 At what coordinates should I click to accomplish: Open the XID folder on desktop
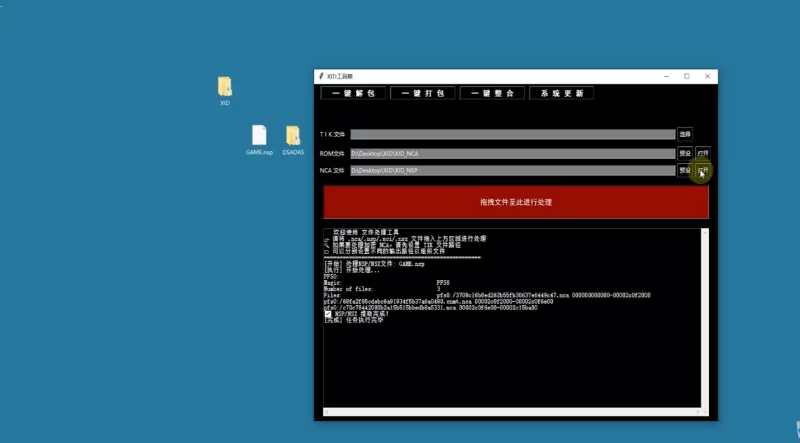225,87
